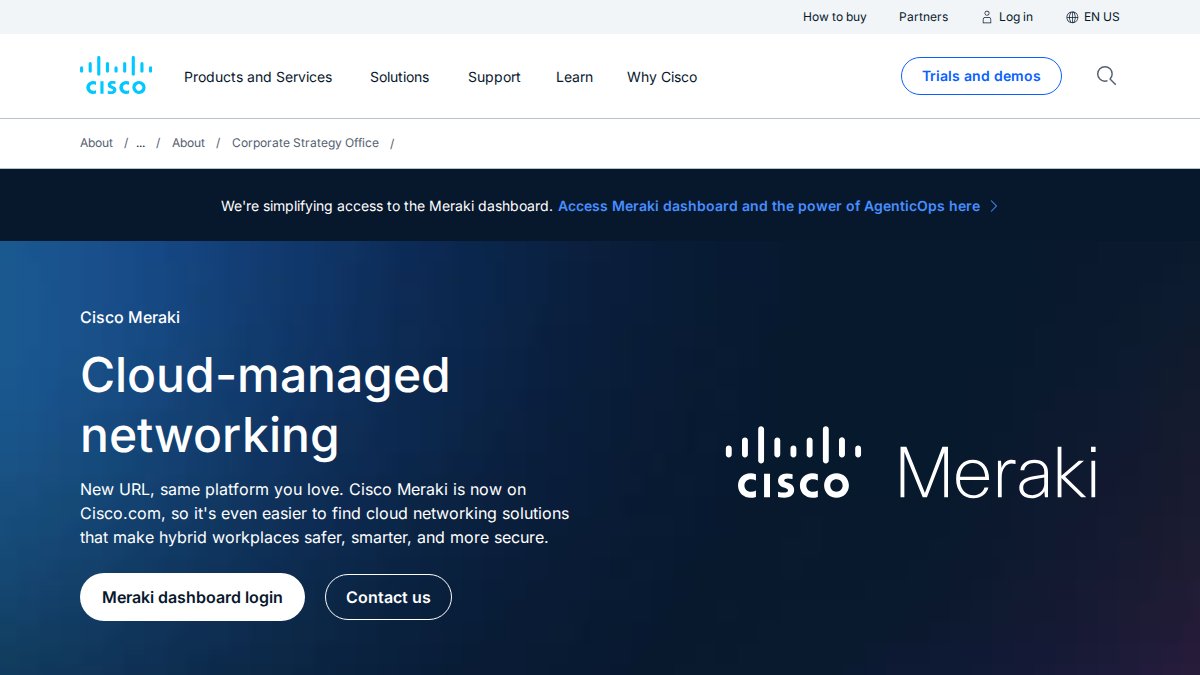
Task: Click Trials and demos button
Action: pyautogui.click(x=981, y=76)
